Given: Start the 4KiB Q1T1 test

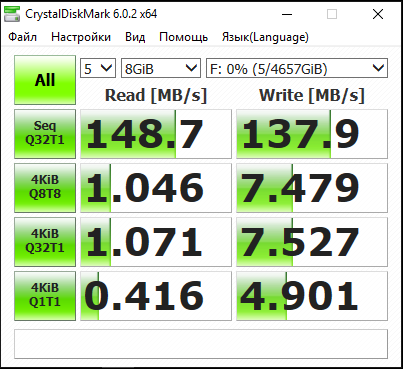Looking at the screenshot, I should (45, 296).
